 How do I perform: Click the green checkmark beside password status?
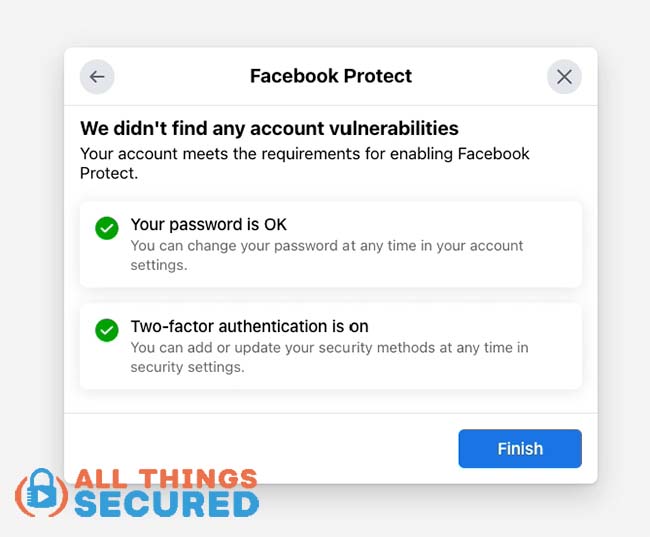click(107, 228)
